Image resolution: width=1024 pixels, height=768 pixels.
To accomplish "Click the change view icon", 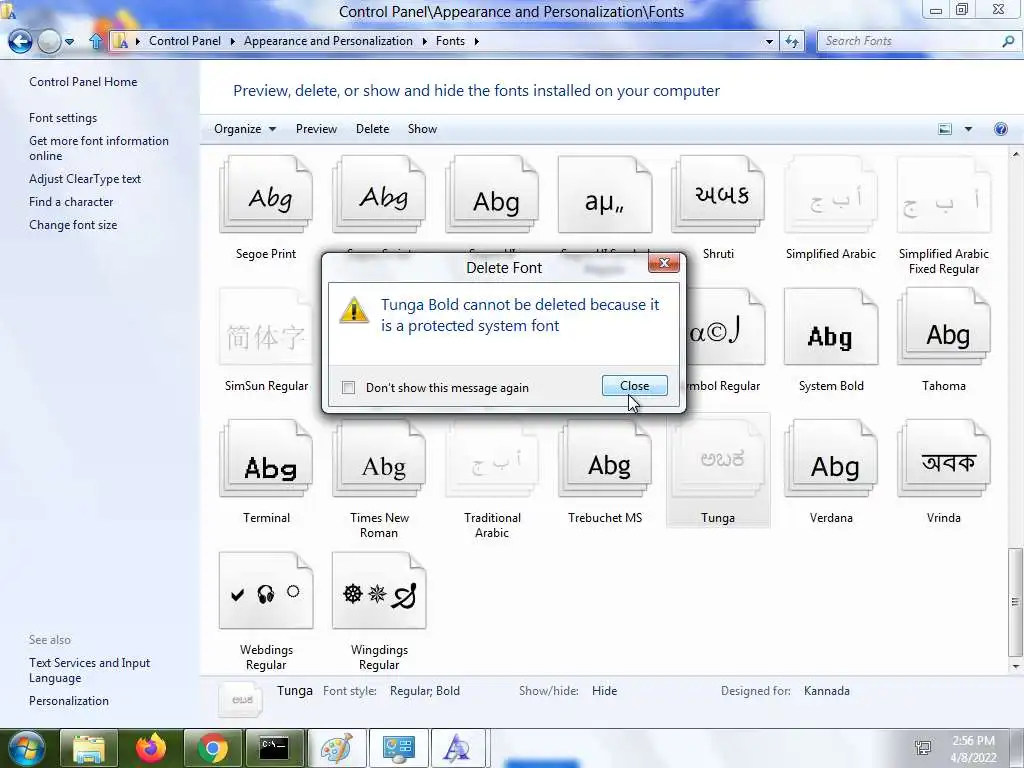I will [x=945, y=129].
